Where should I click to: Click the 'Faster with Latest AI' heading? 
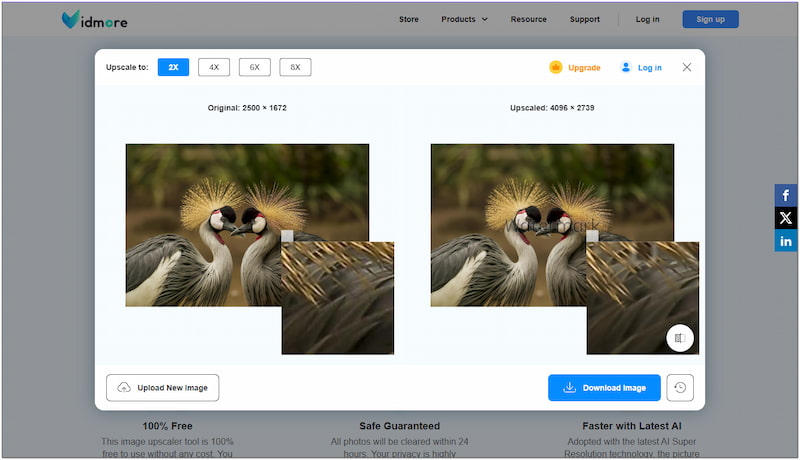[x=632, y=426]
